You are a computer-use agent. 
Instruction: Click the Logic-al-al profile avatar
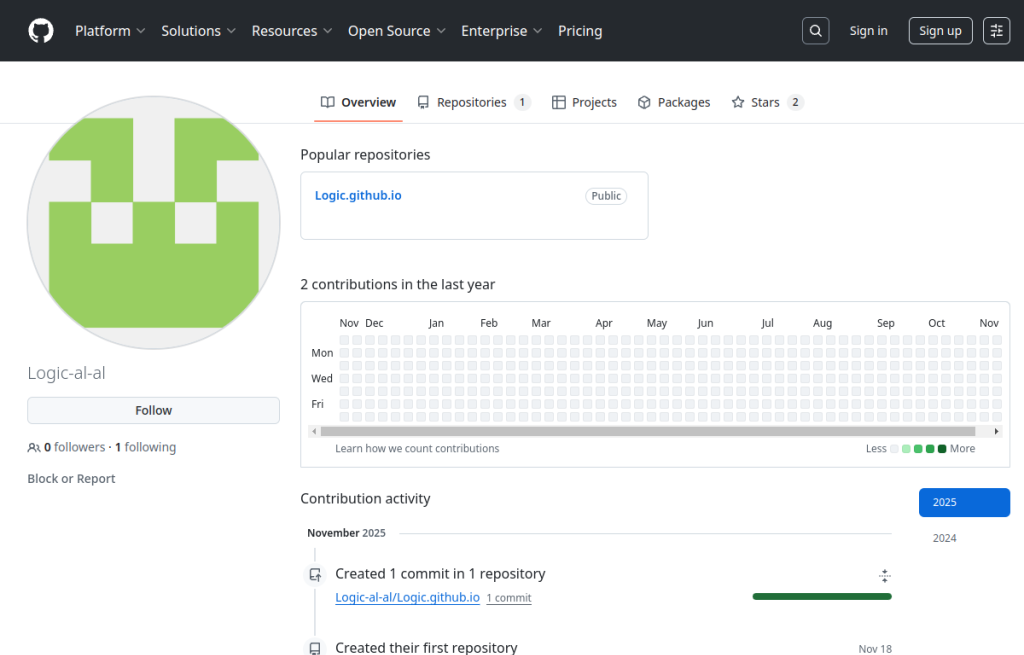point(153,222)
